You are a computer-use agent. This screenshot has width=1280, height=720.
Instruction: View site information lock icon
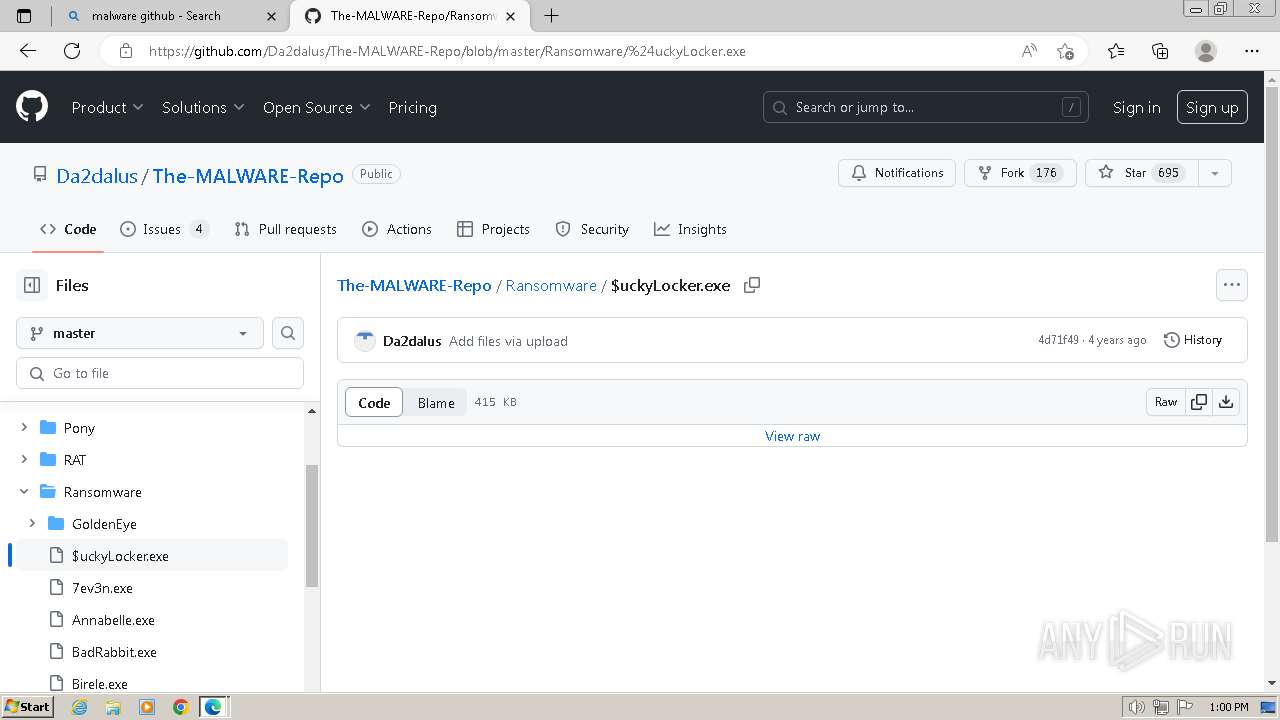coord(125,51)
